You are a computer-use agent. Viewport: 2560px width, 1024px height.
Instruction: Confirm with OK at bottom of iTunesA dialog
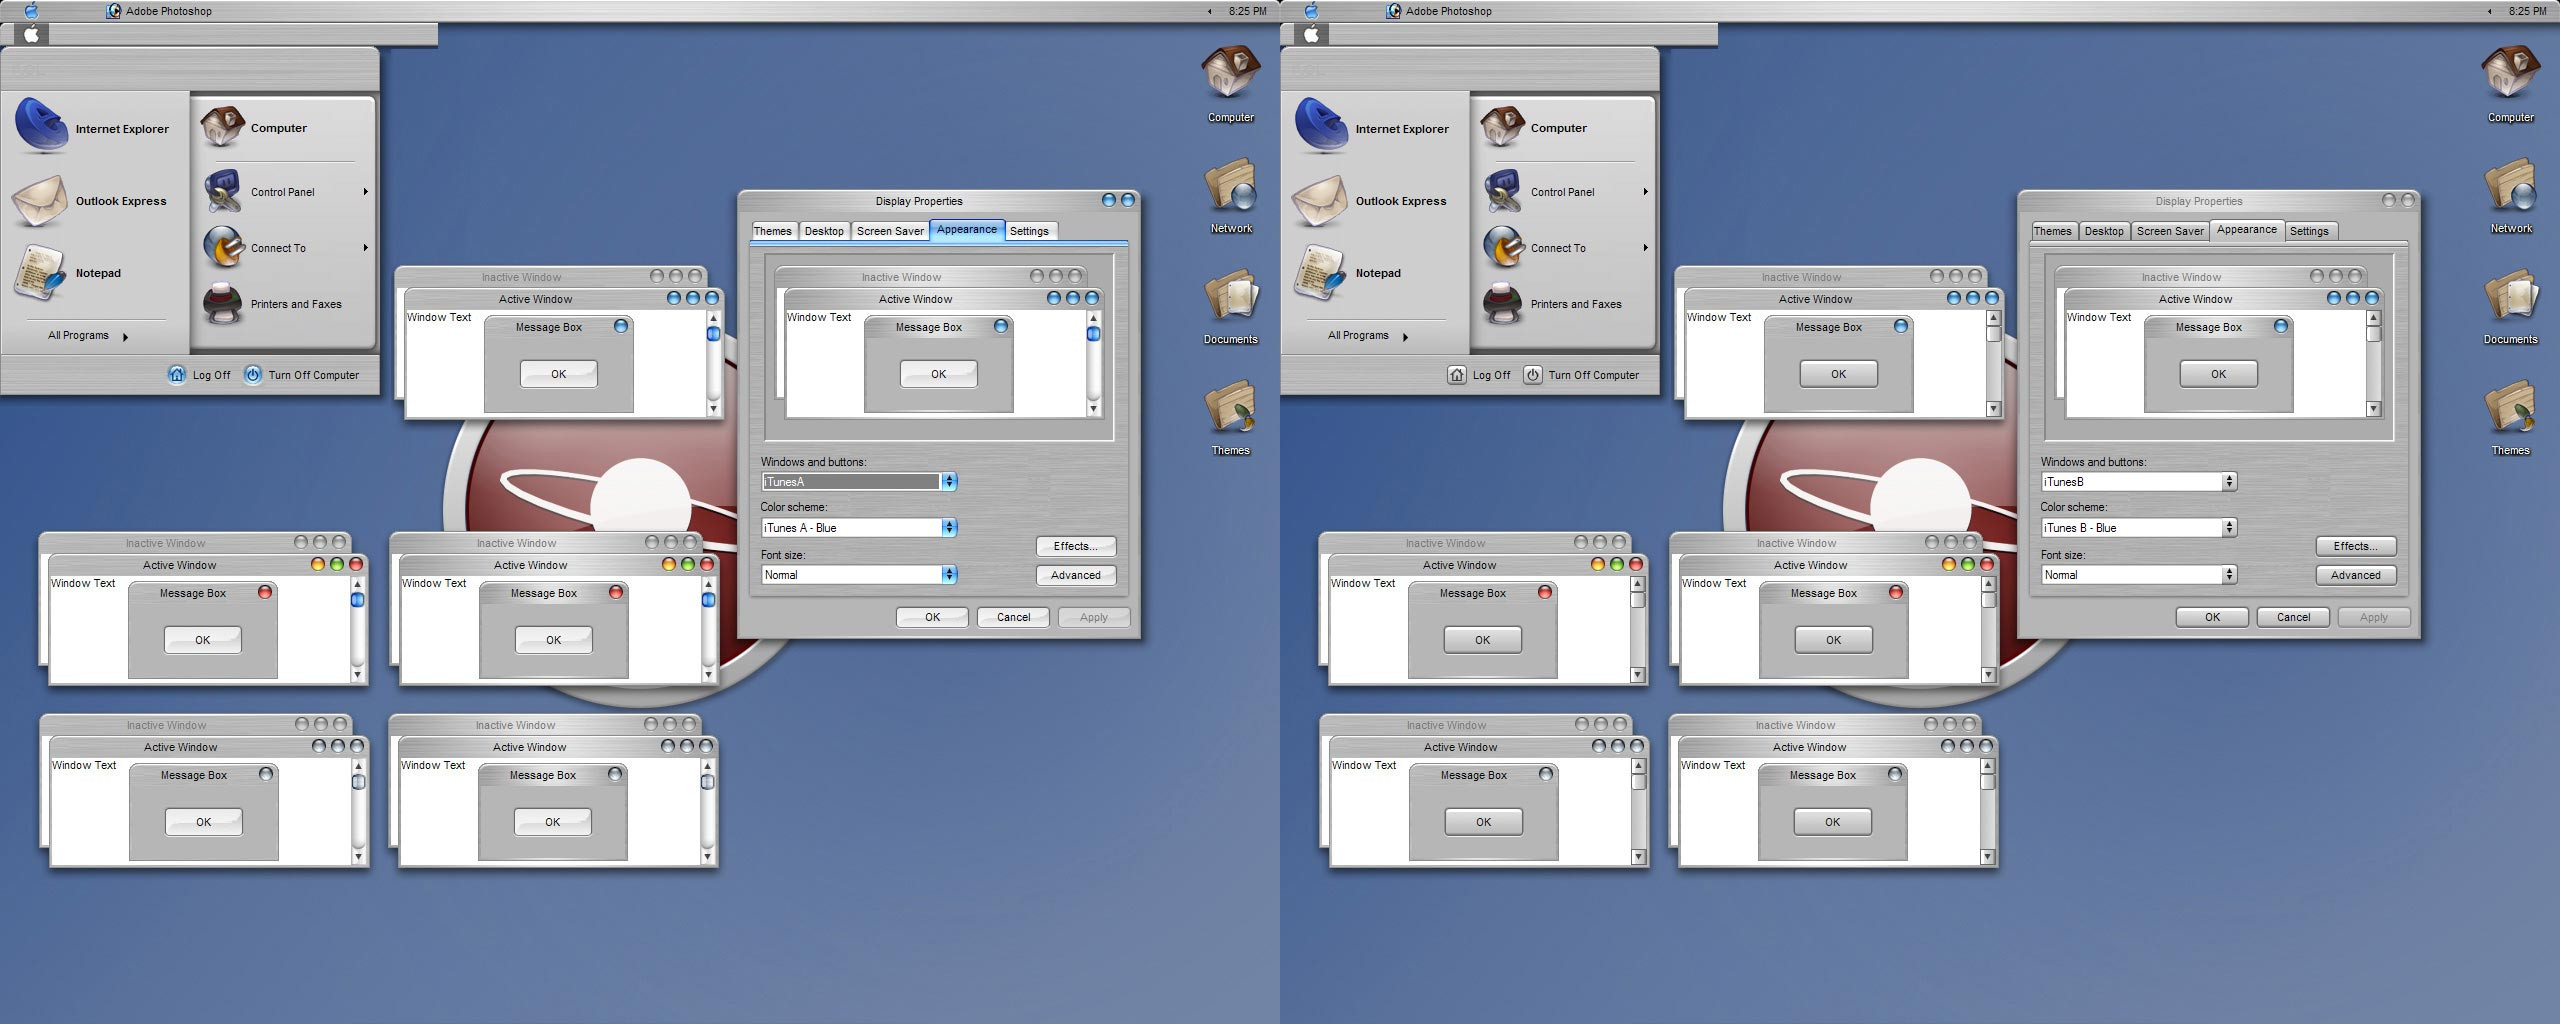click(x=932, y=617)
